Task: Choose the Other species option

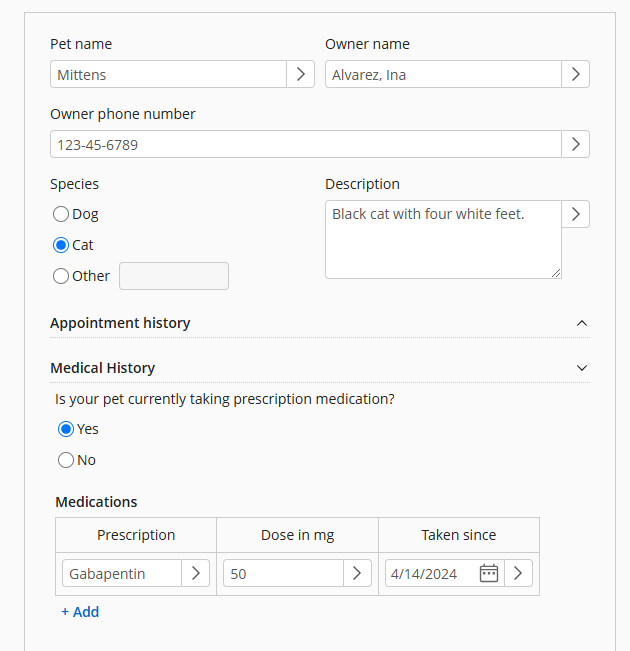Action: pos(61,276)
